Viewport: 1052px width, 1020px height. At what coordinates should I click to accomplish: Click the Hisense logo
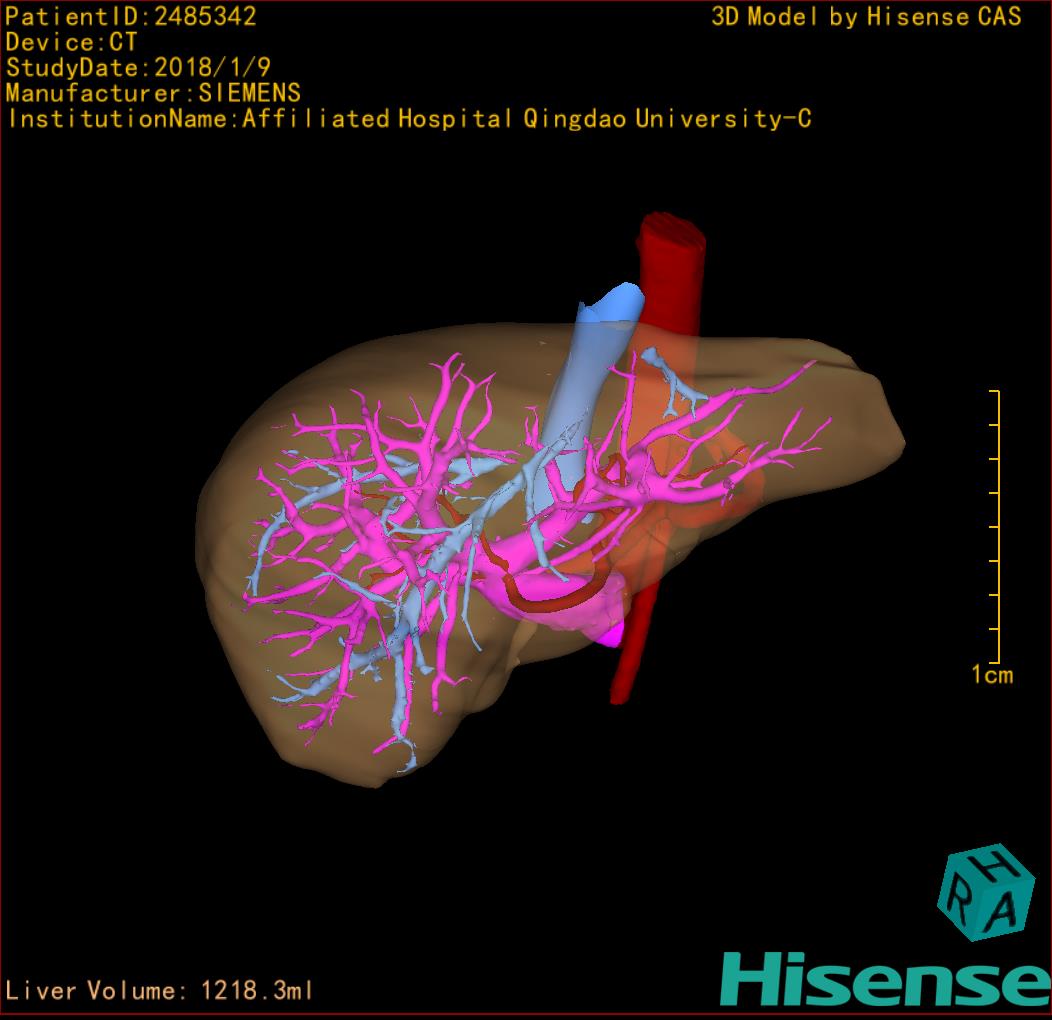point(886,979)
